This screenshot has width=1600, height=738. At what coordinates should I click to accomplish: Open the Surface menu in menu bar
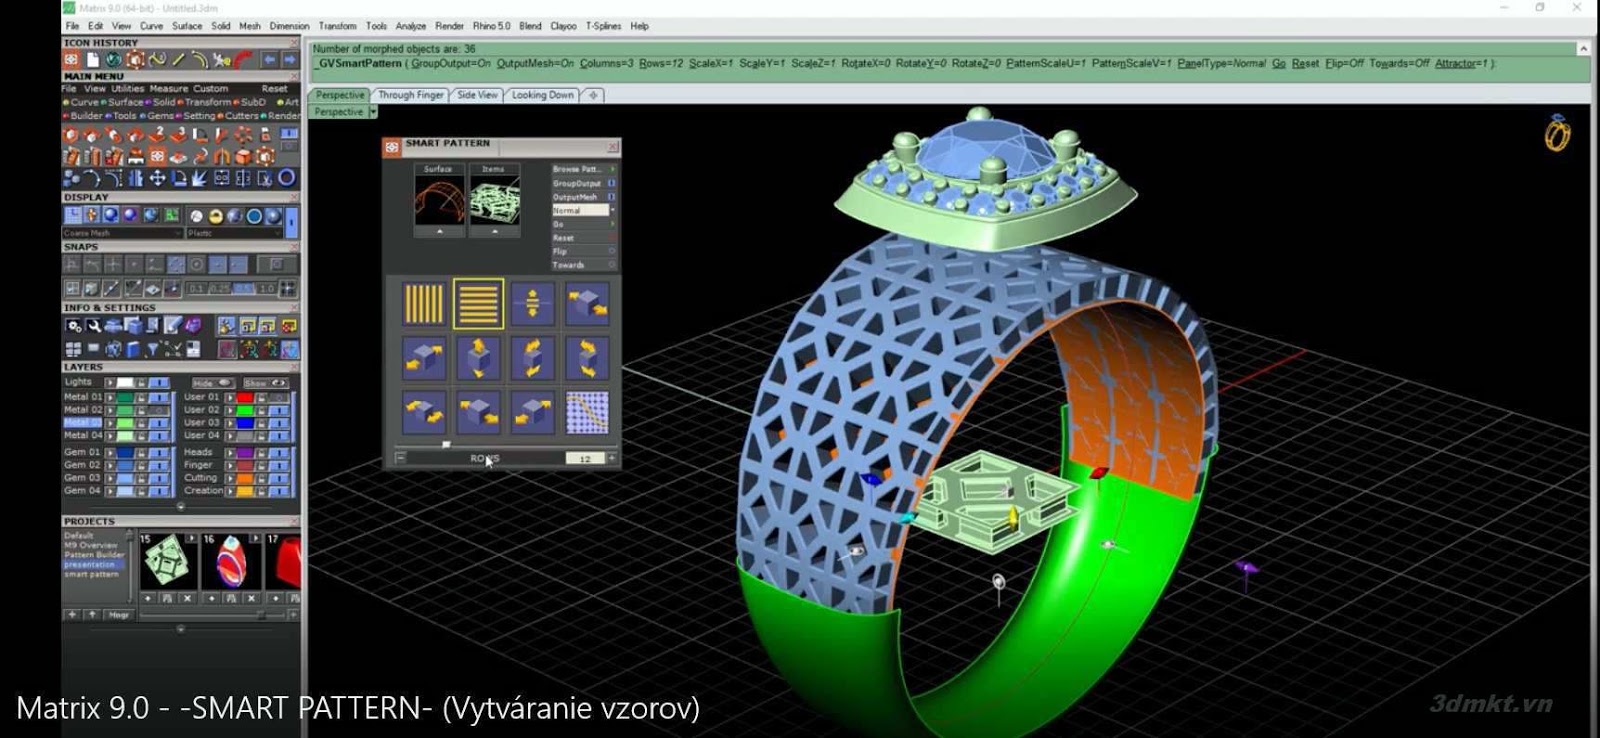[x=187, y=26]
